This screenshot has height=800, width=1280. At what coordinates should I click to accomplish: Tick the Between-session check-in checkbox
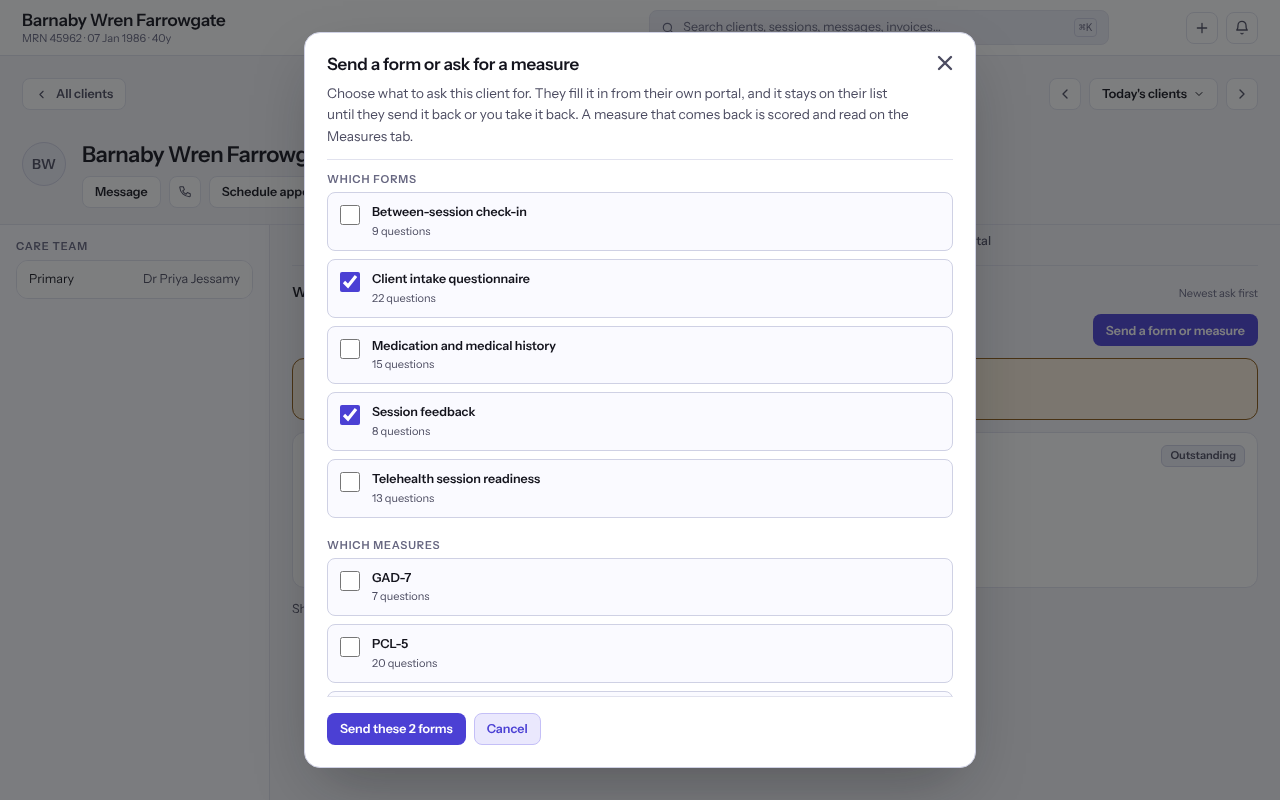[x=350, y=215]
